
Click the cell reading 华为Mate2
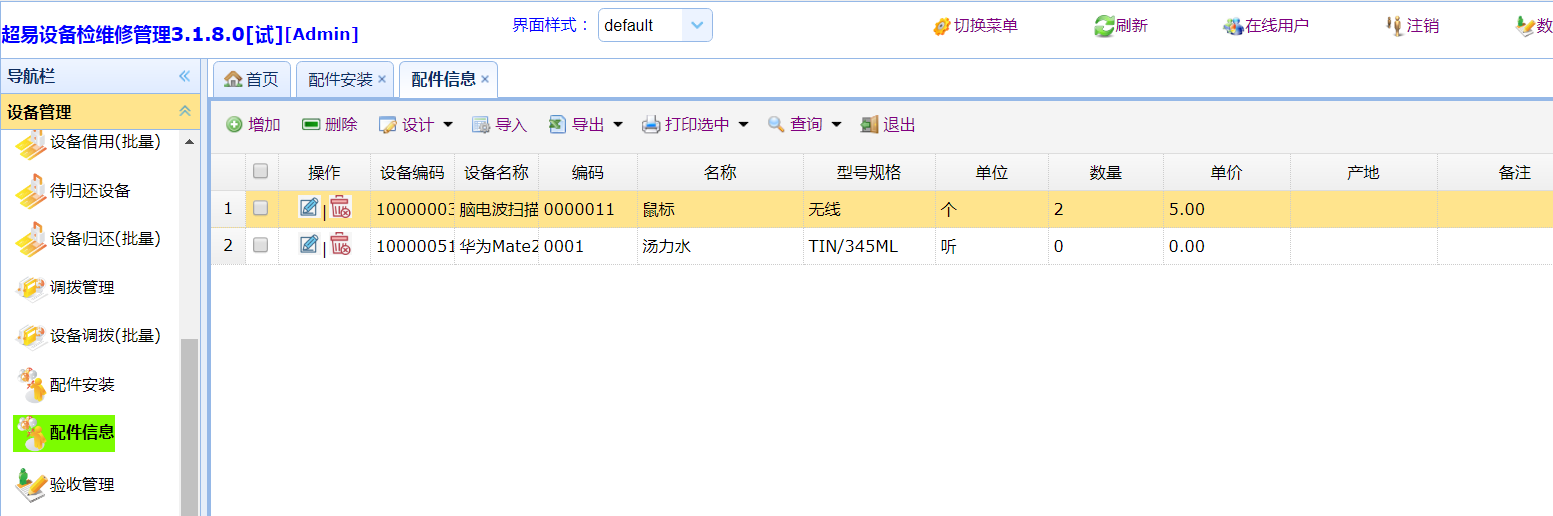(496, 246)
